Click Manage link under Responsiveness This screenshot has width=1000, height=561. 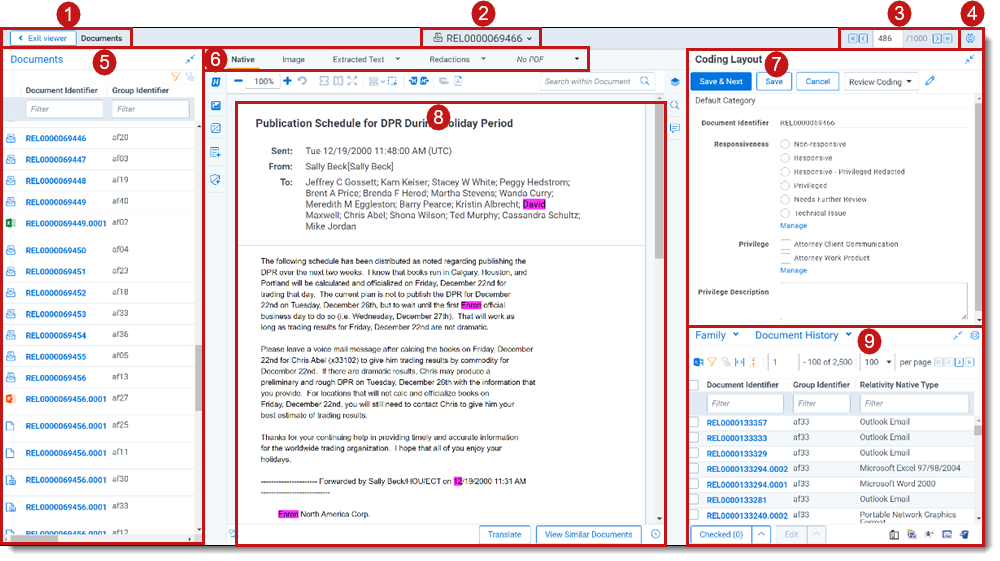(x=793, y=226)
